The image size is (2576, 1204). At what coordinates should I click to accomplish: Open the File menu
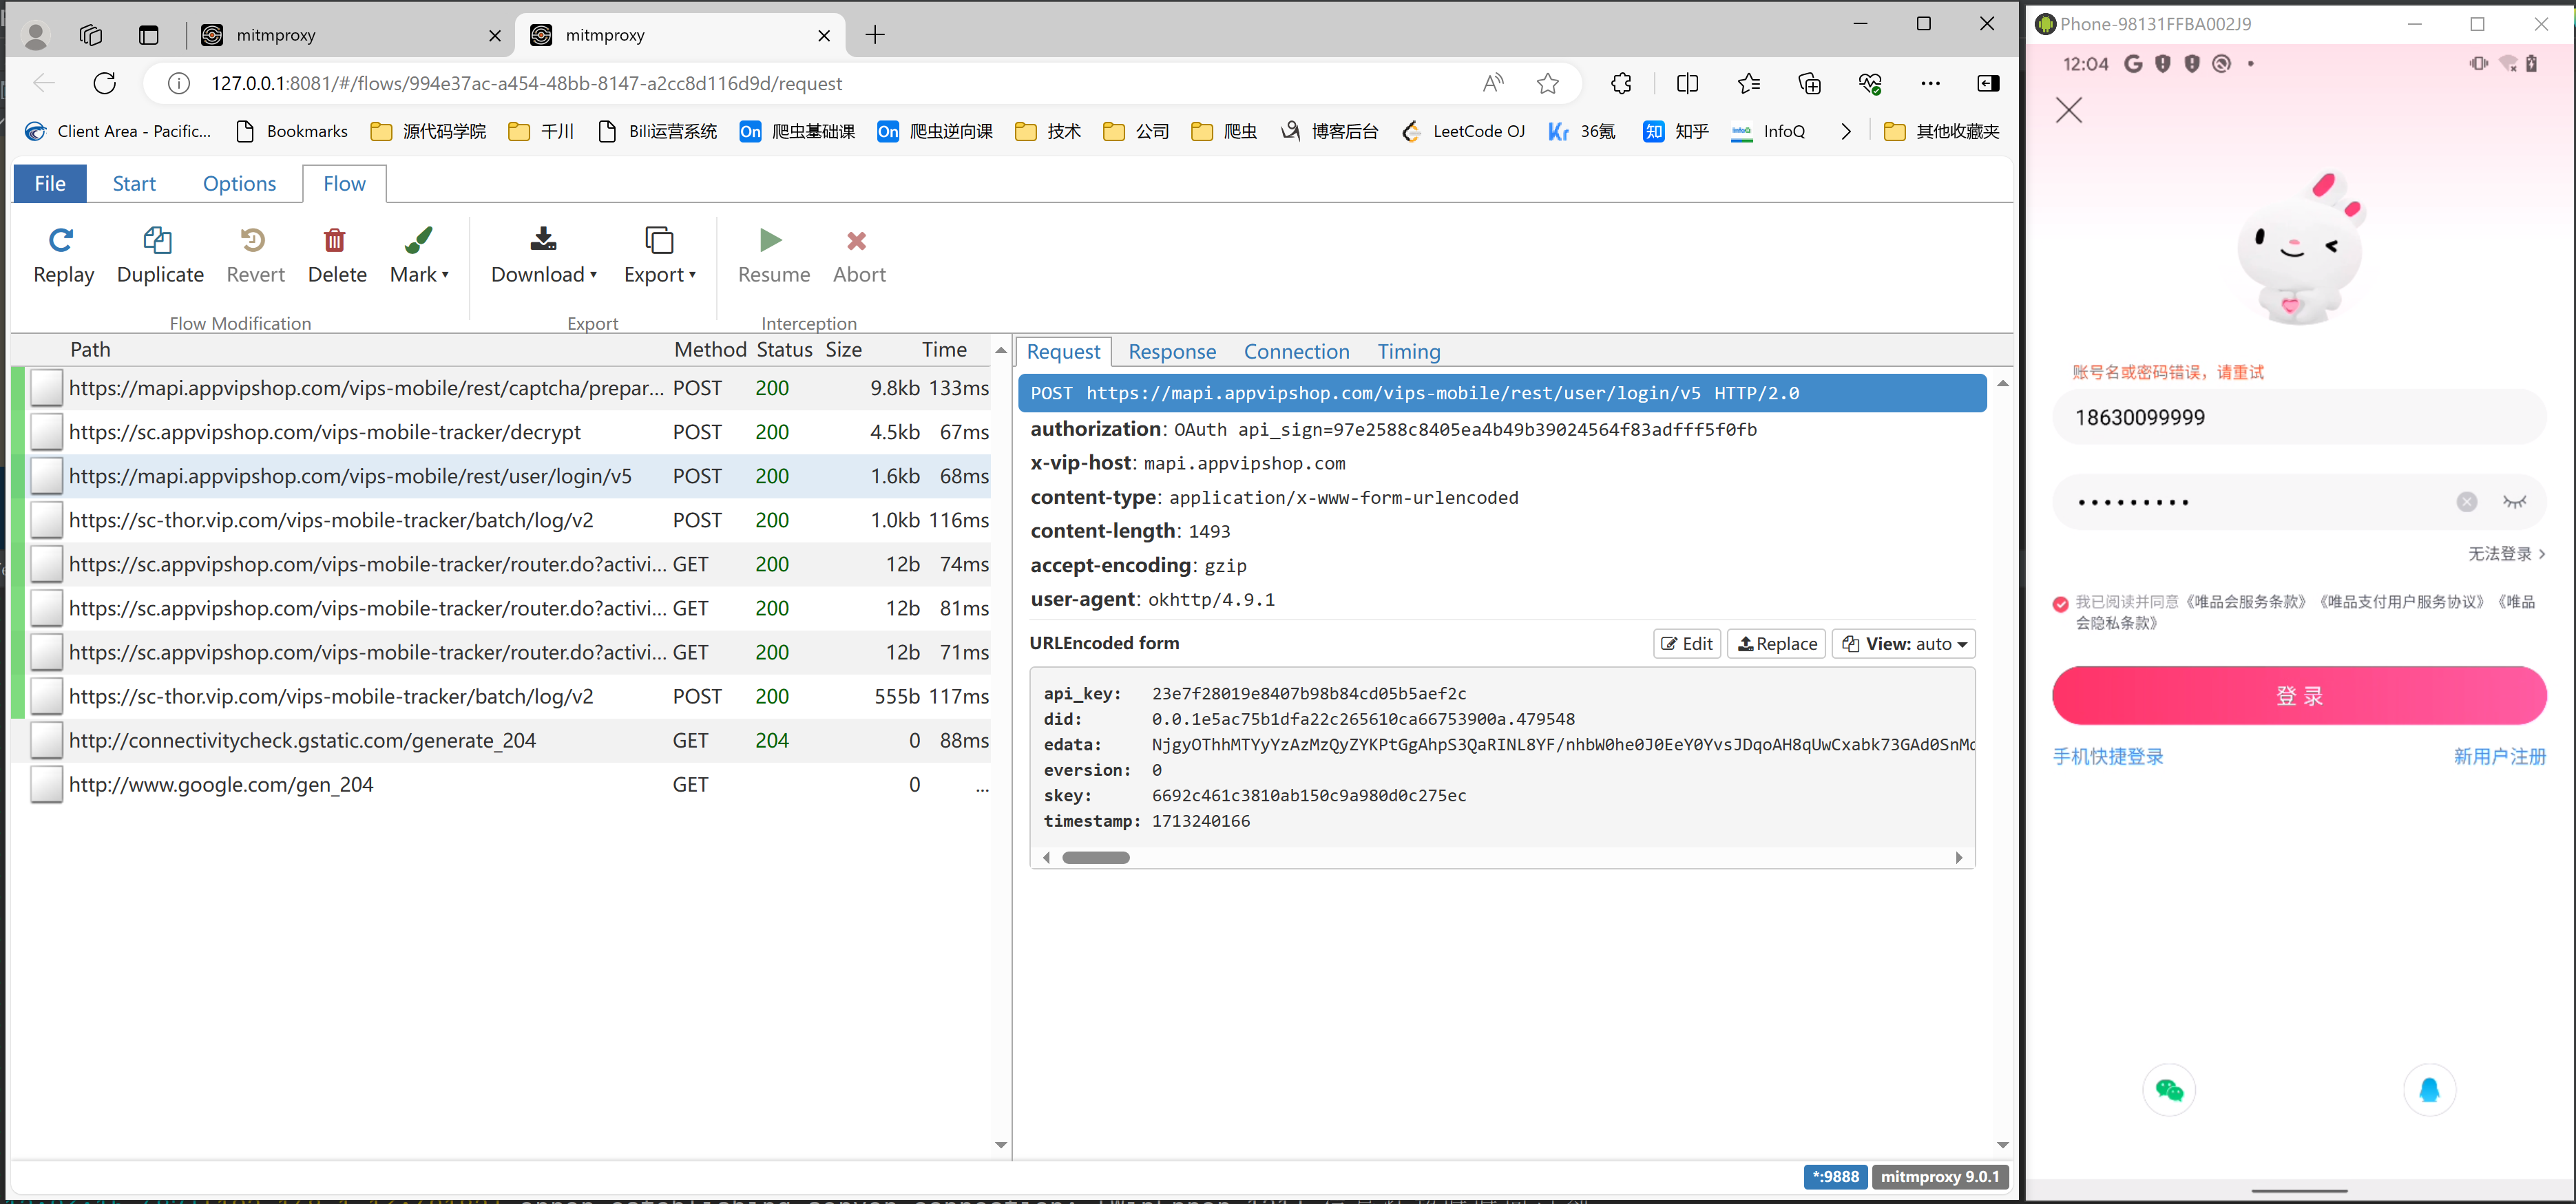click(50, 183)
